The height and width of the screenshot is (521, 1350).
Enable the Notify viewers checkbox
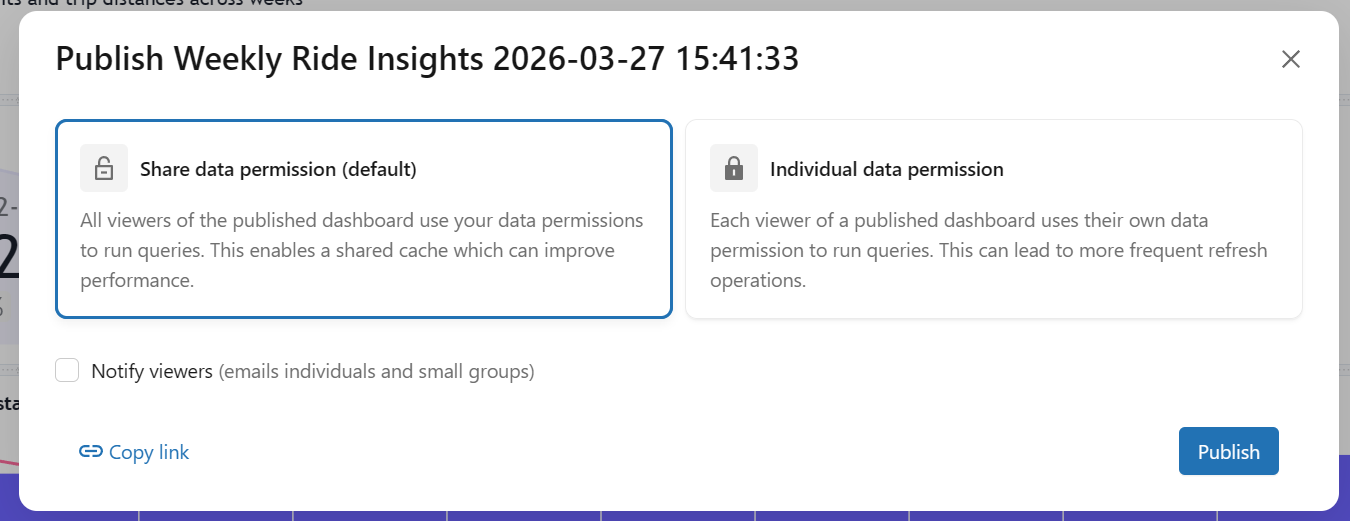67,371
